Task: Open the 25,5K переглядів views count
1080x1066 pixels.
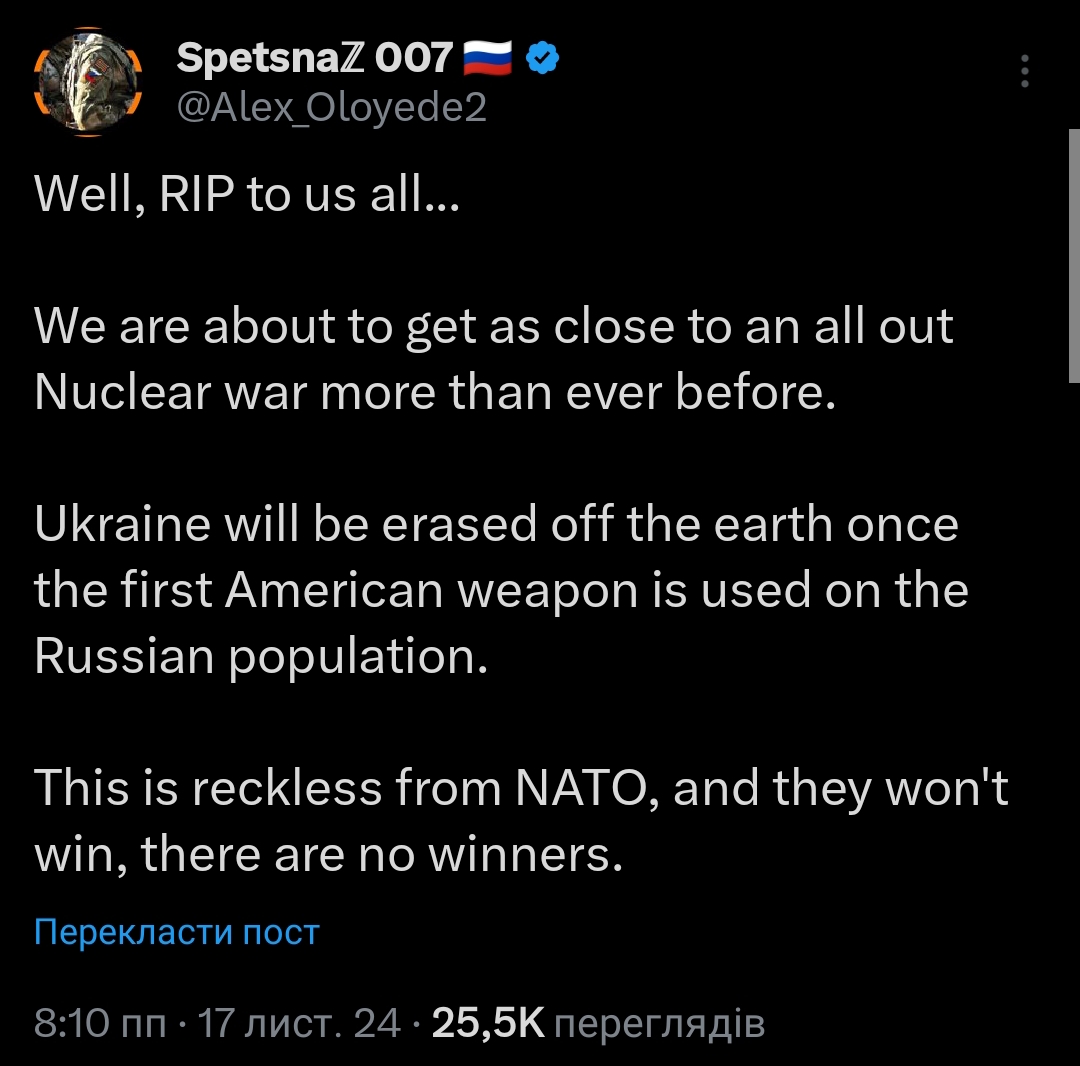Action: pos(598,1023)
